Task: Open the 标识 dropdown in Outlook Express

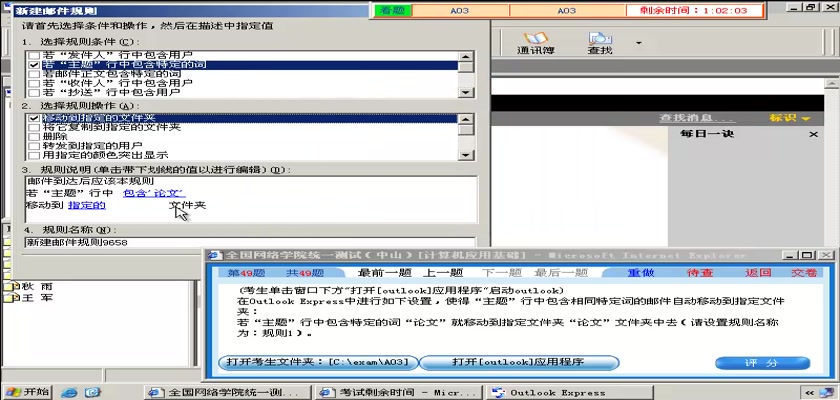Action: tap(790, 118)
